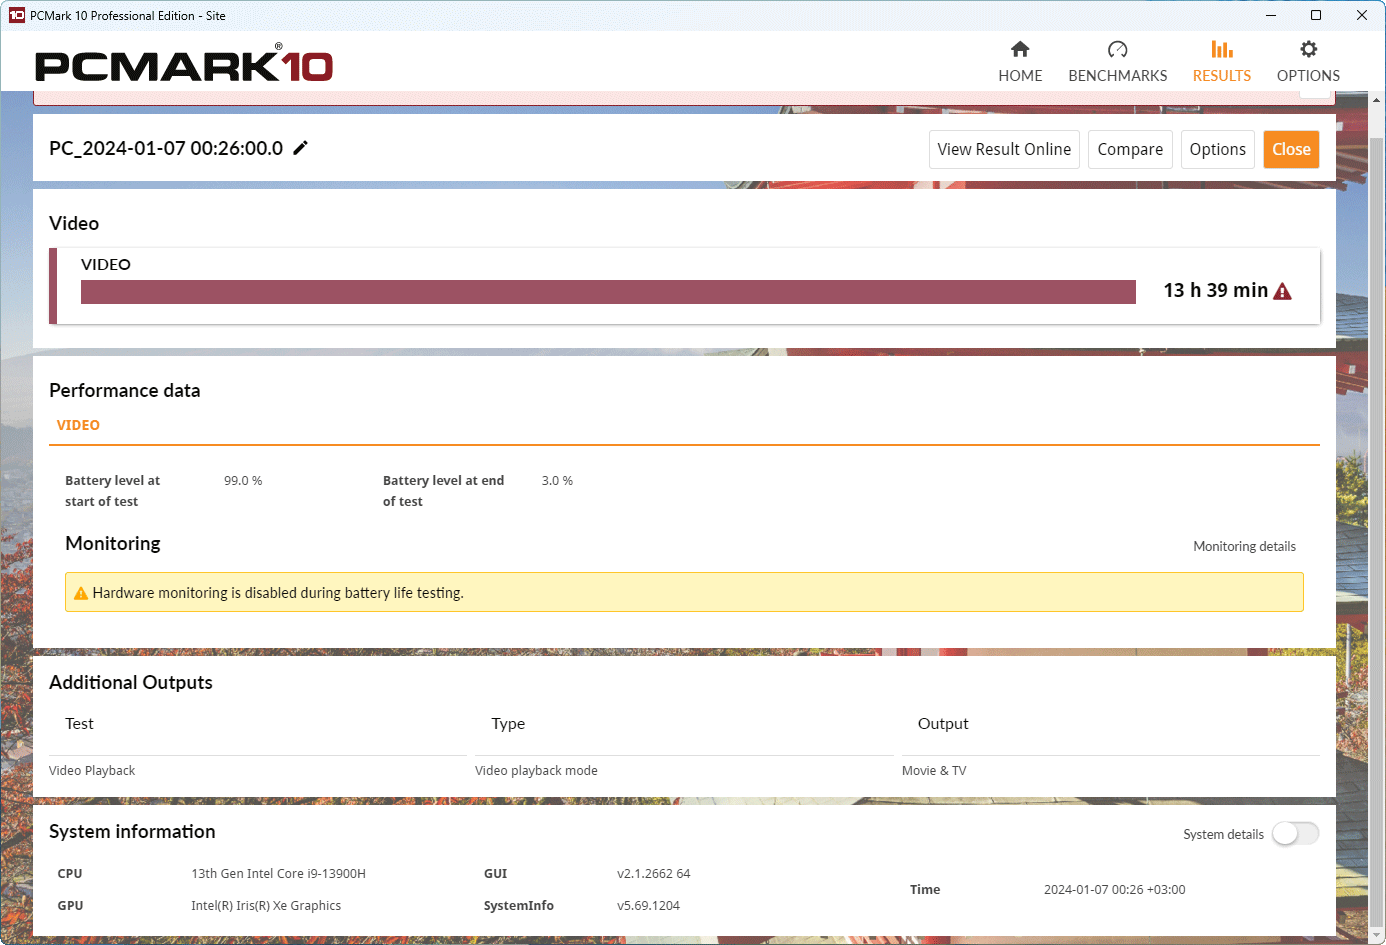Image resolution: width=1386 pixels, height=945 pixels.
Task: Click the SystemInfo version v5.69.1204
Action: (x=648, y=906)
